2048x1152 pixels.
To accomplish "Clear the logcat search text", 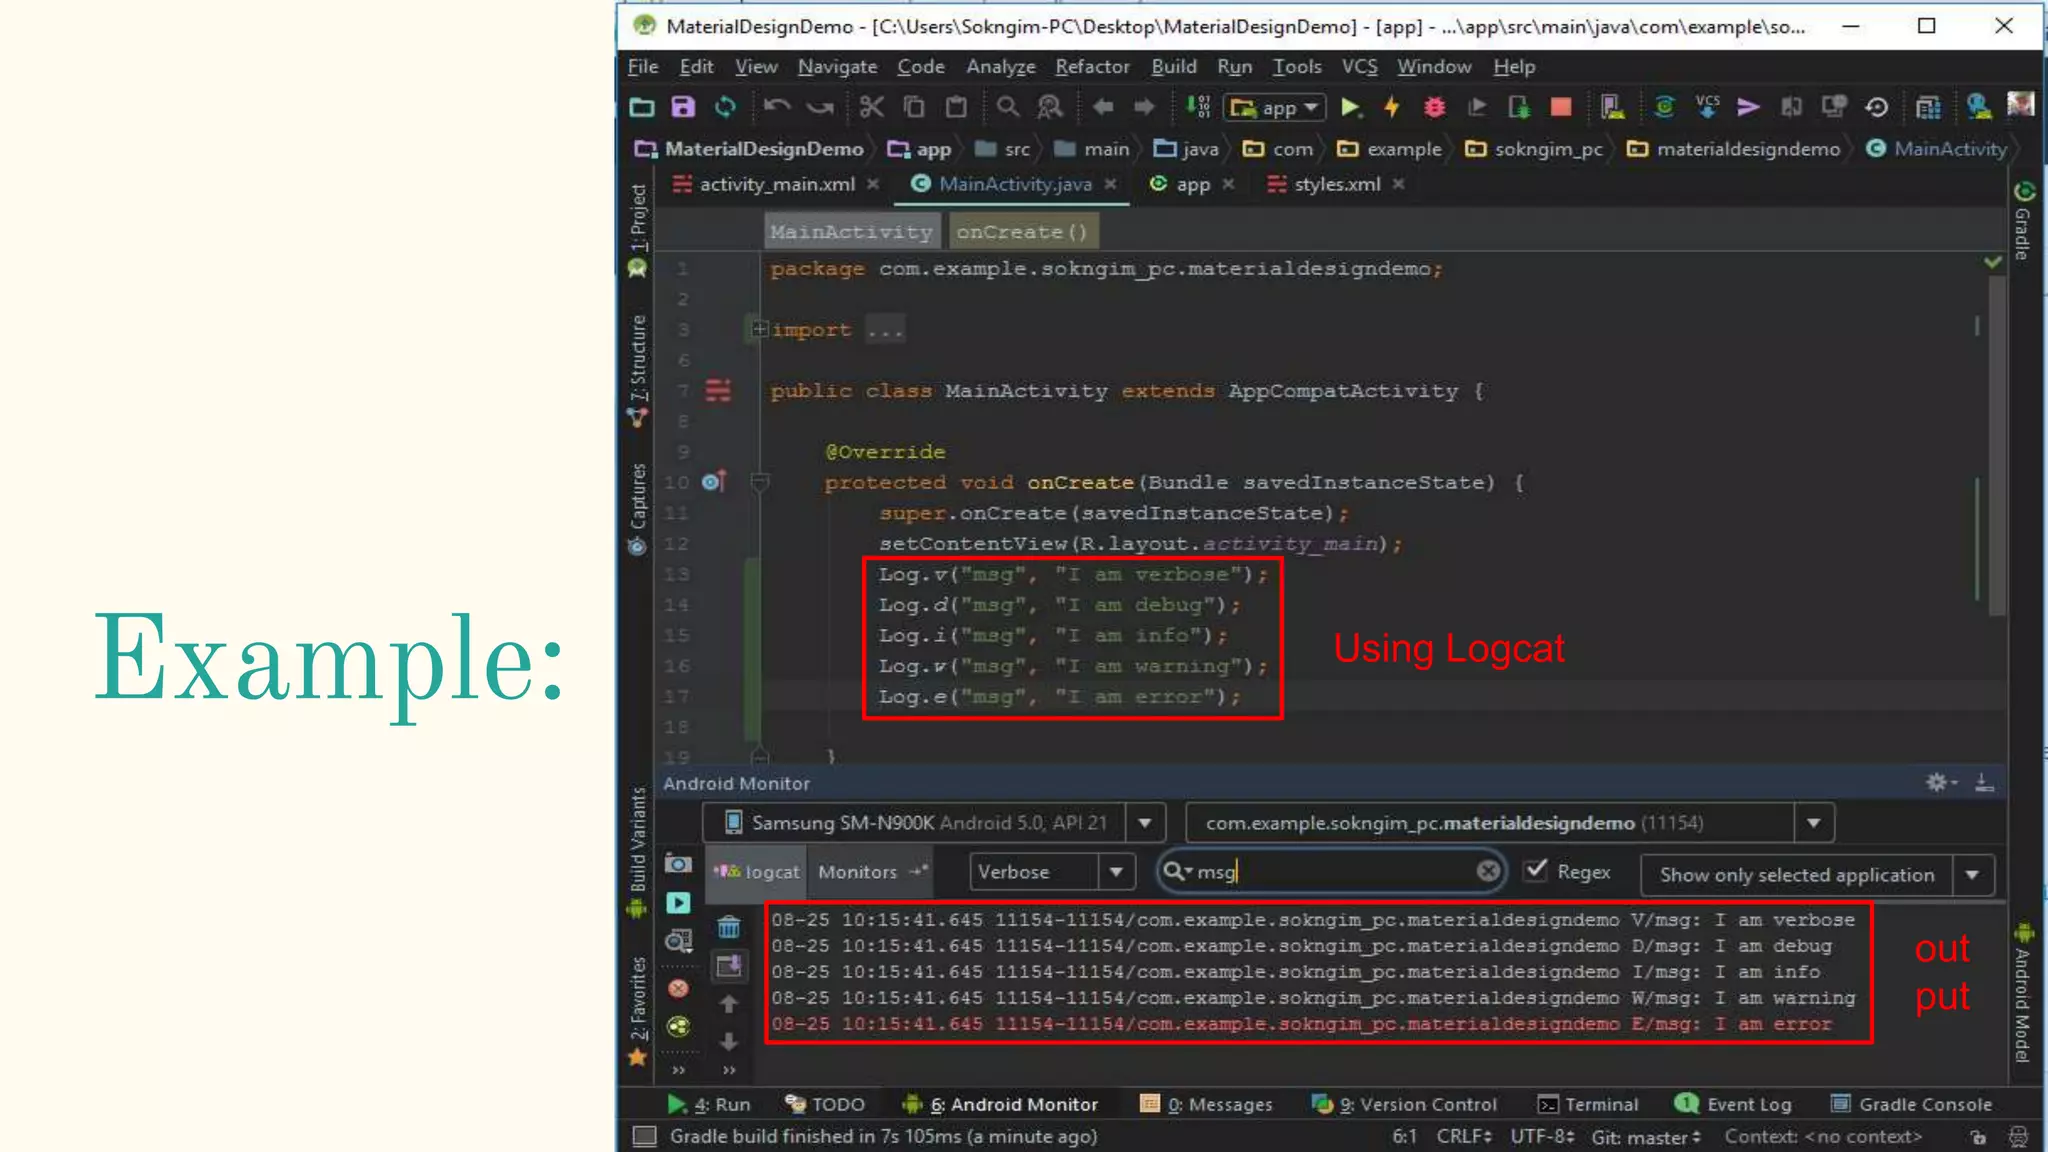I will pyautogui.click(x=1488, y=871).
